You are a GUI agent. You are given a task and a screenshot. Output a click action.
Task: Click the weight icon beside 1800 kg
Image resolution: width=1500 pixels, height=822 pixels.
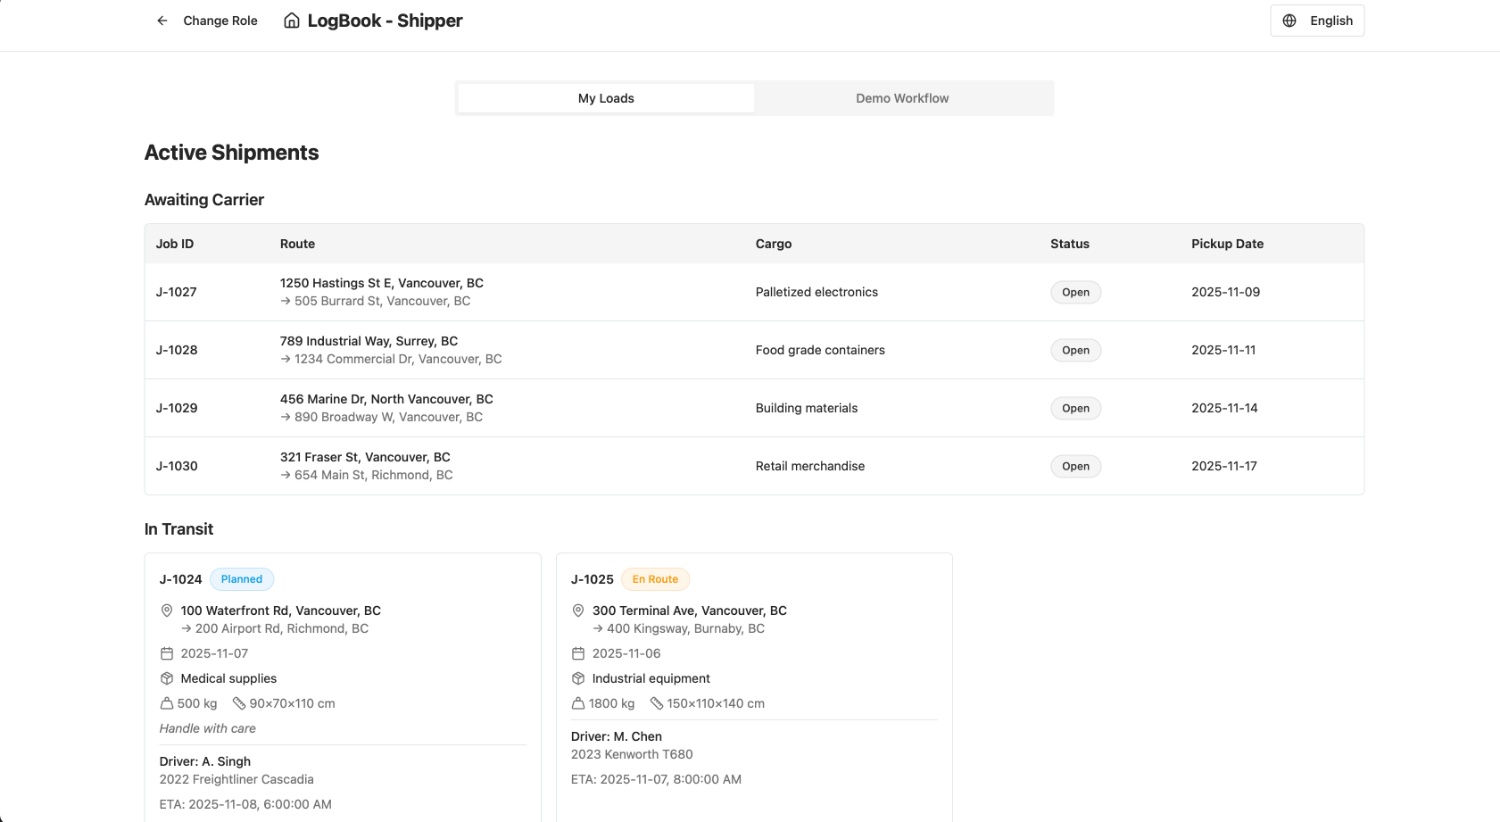point(578,704)
